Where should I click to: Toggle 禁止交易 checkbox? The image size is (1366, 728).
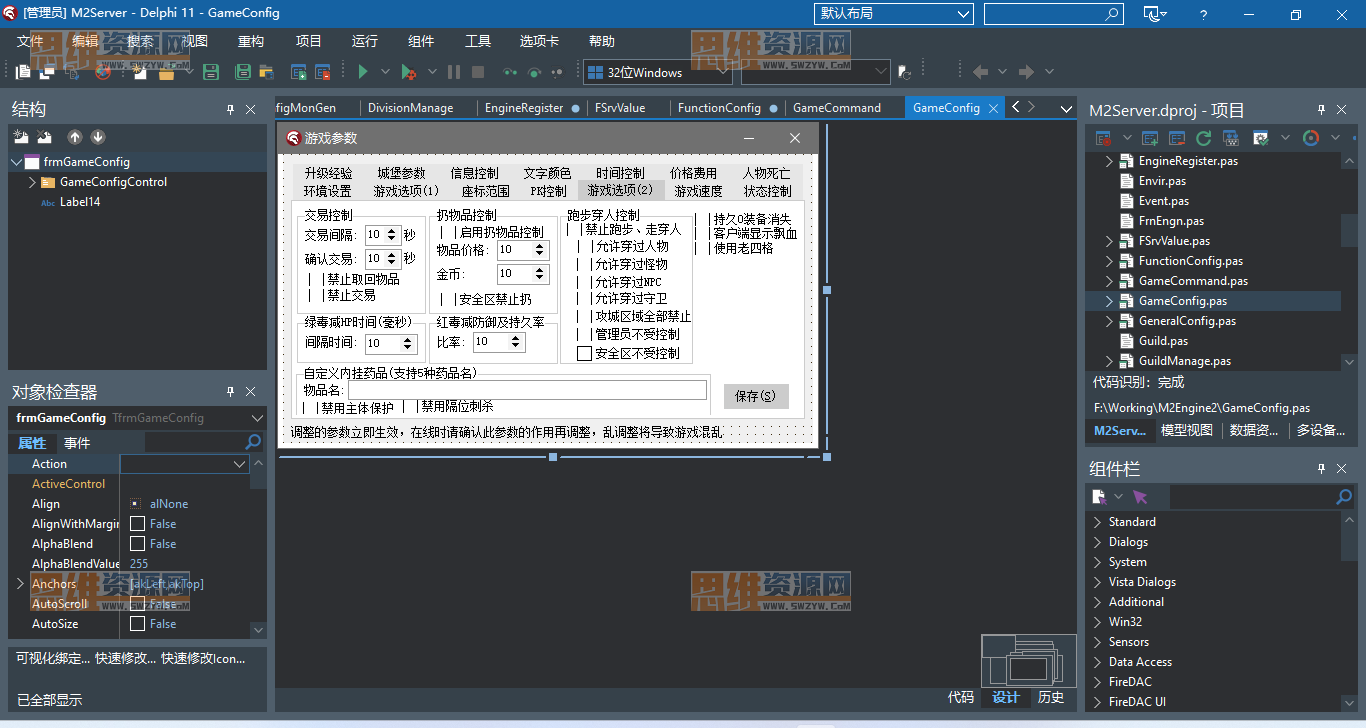pos(316,295)
